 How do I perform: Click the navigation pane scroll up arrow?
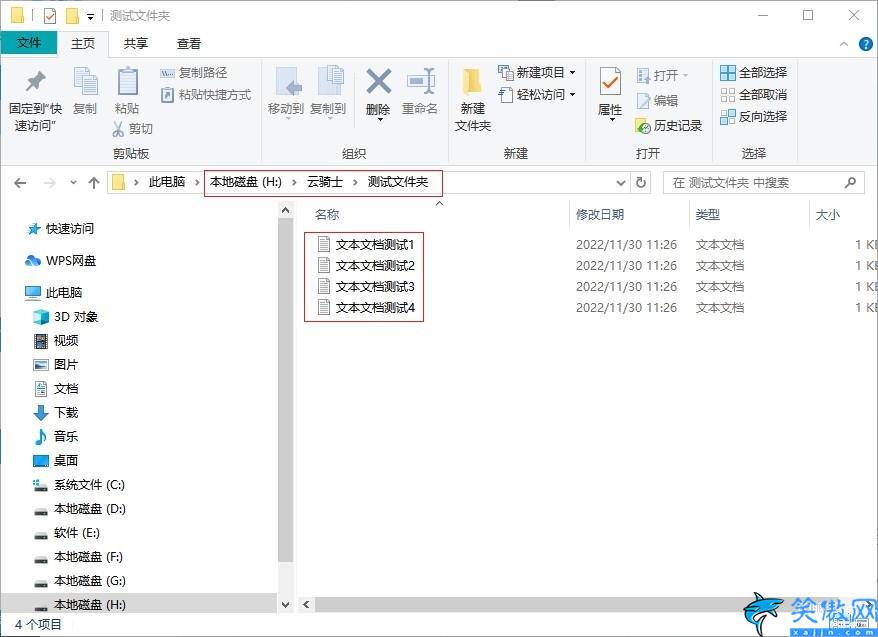click(x=286, y=210)
